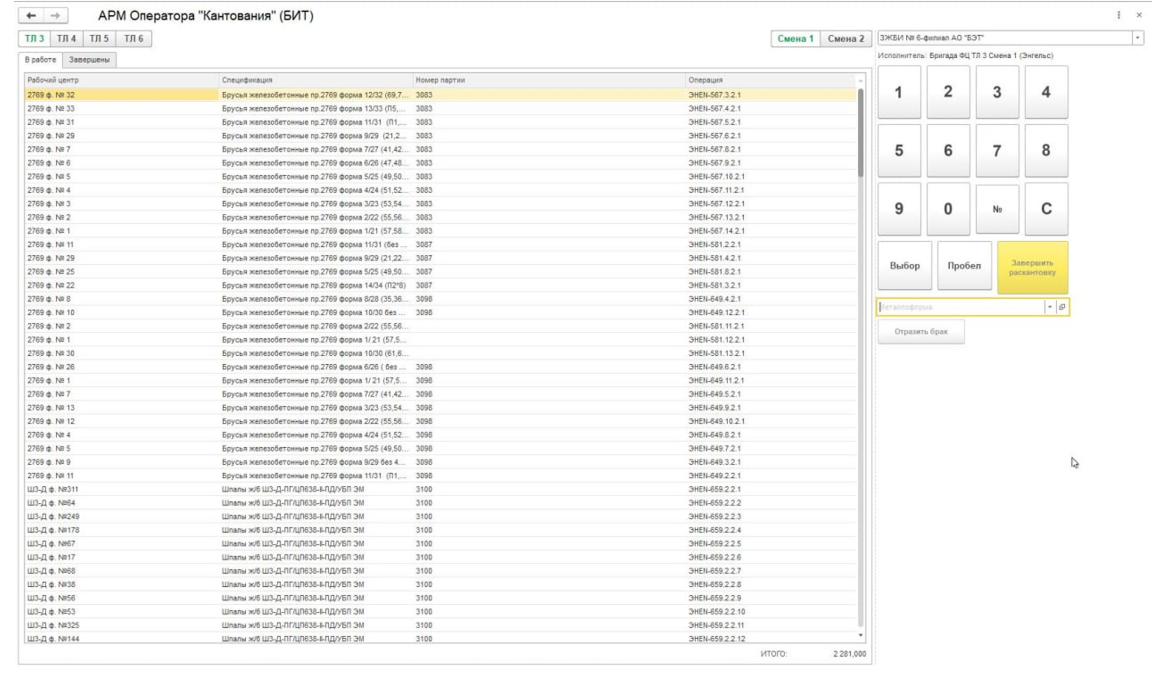Select shift Смена 1

(795, 39)
